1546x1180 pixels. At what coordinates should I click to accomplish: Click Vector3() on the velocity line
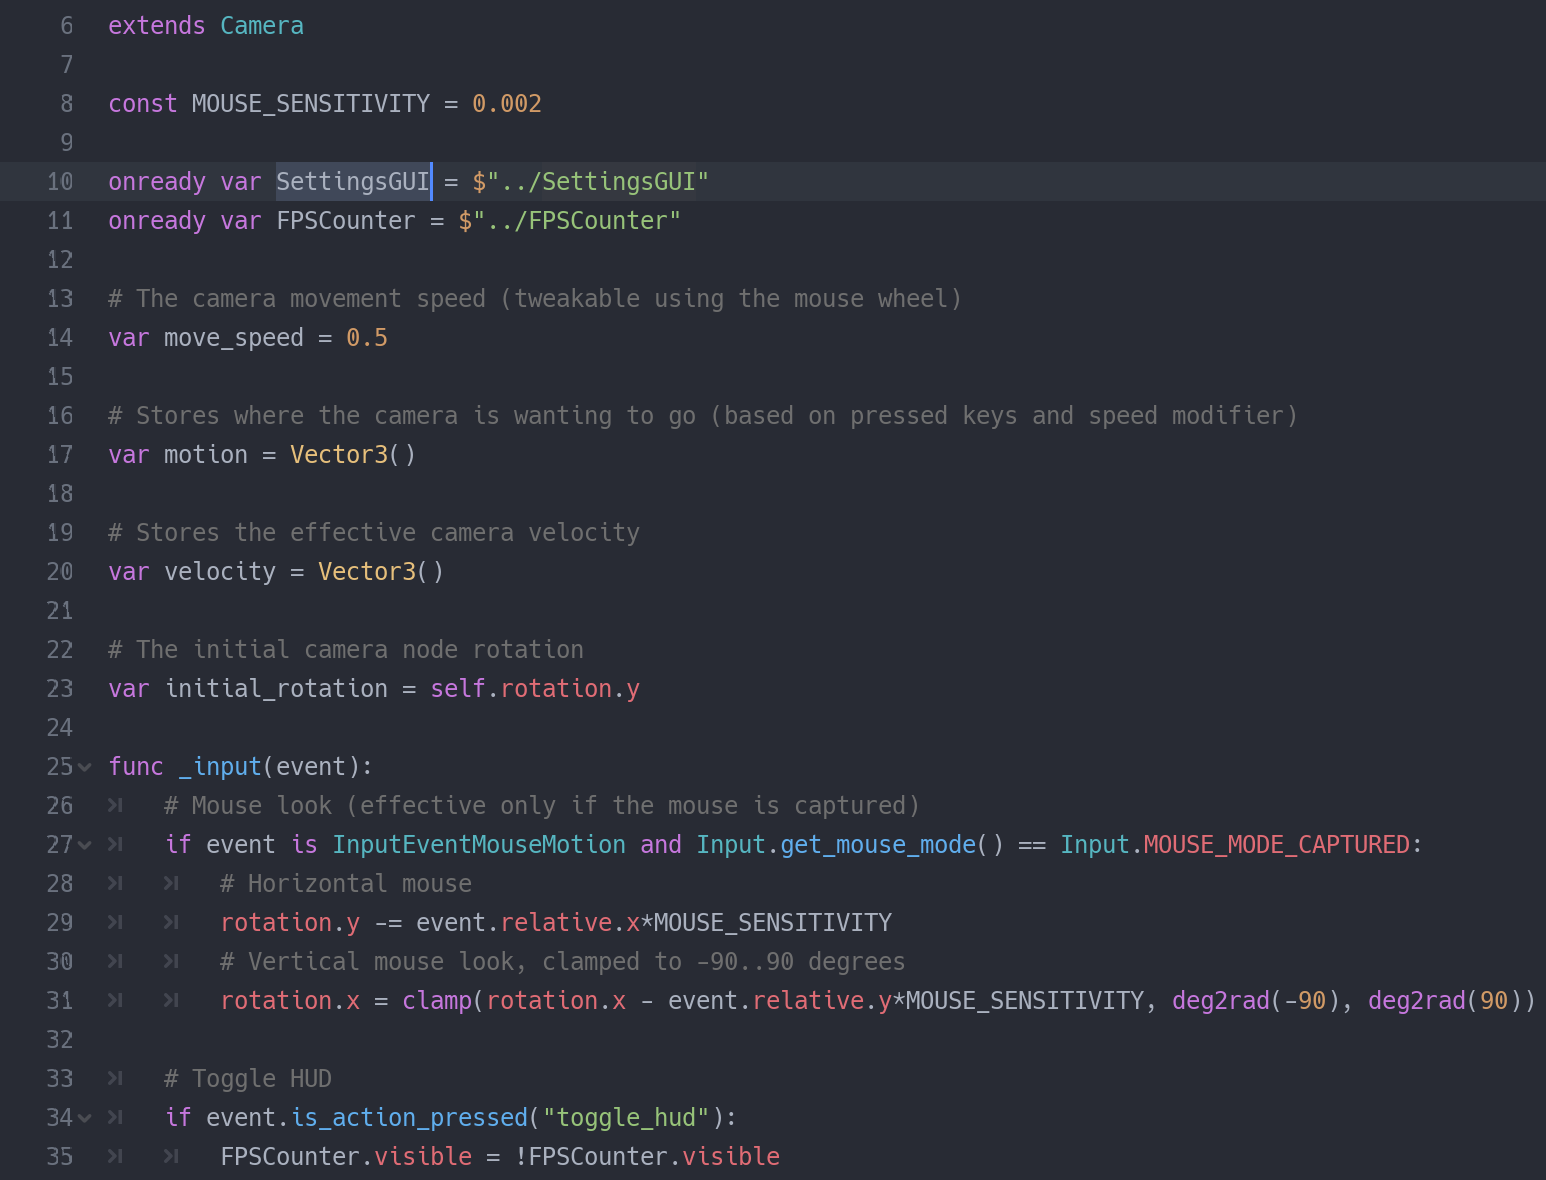[x=381, y=572]
